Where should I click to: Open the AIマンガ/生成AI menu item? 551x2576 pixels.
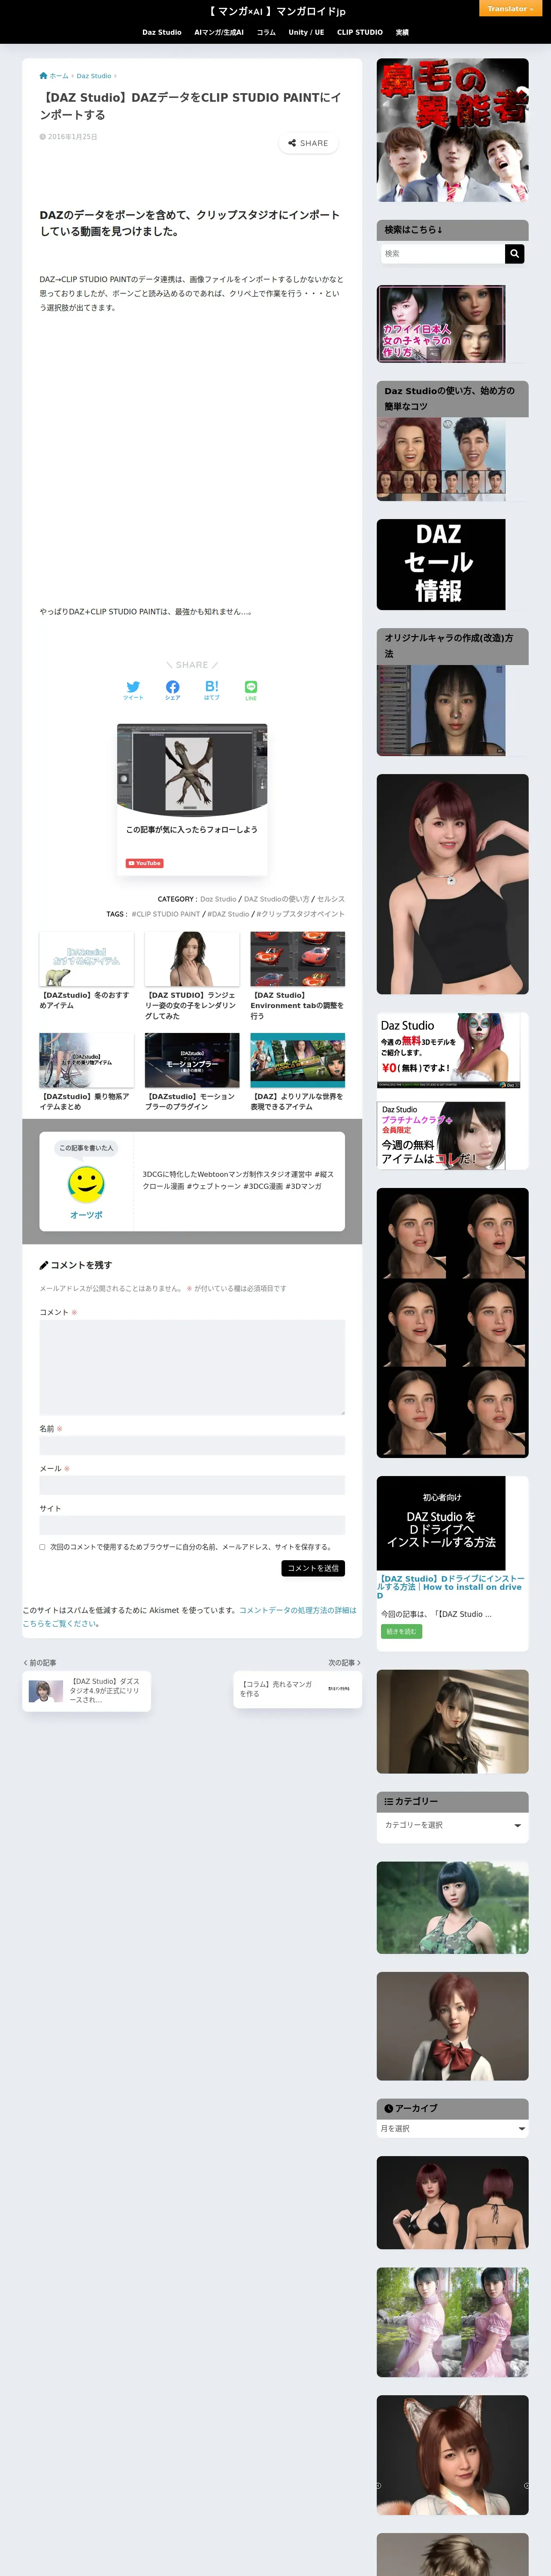click(219, 33)
